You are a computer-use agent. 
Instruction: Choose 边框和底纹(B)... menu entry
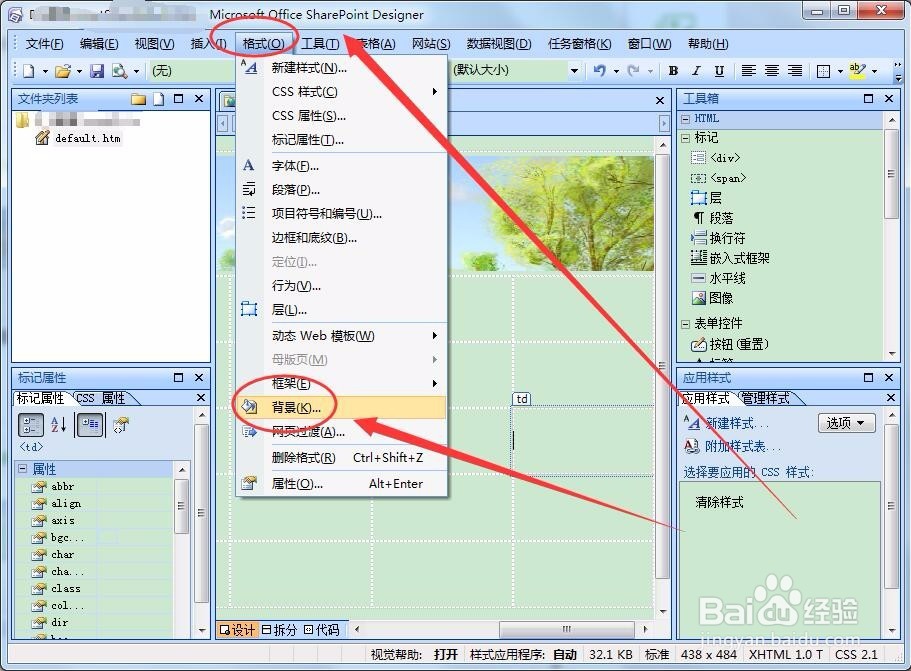coord(342,238)
